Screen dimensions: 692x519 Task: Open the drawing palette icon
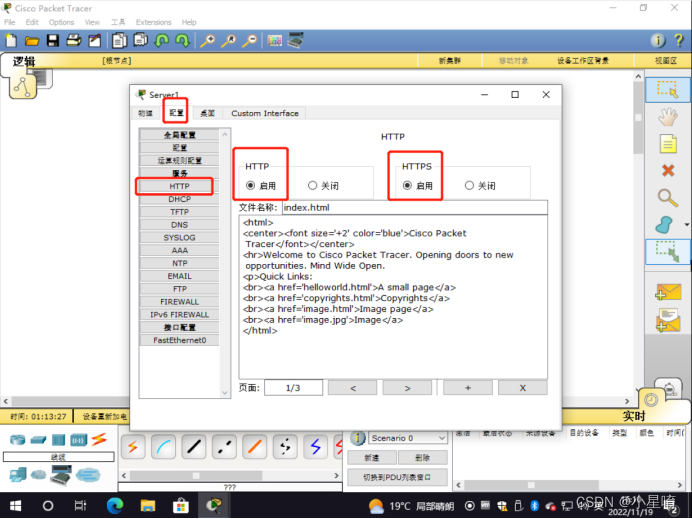(275, 41)
